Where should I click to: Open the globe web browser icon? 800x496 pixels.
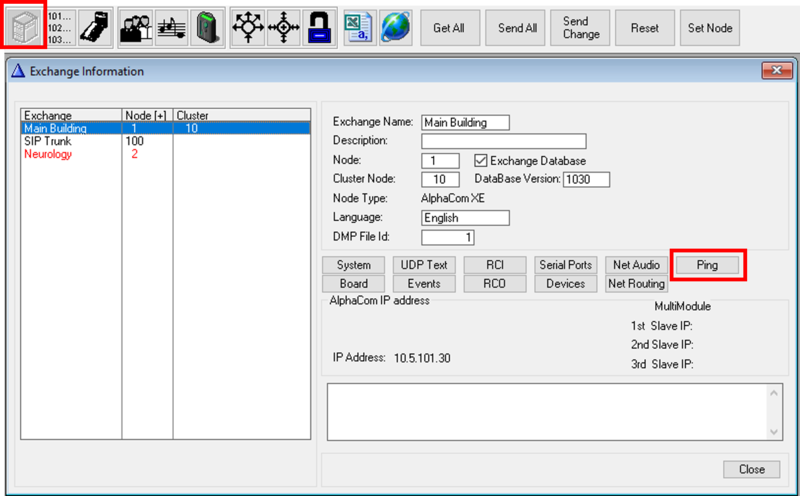(395, 28)
